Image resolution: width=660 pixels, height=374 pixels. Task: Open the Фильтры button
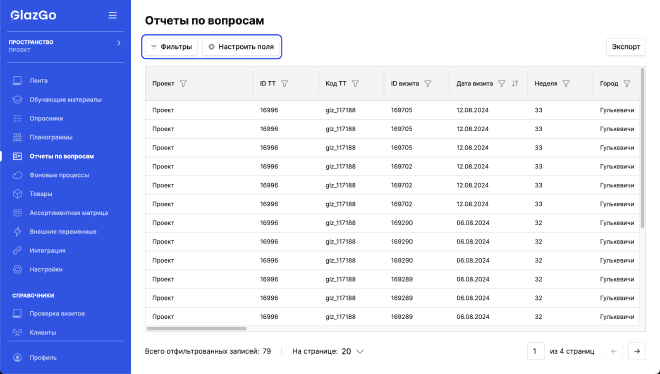171,47
